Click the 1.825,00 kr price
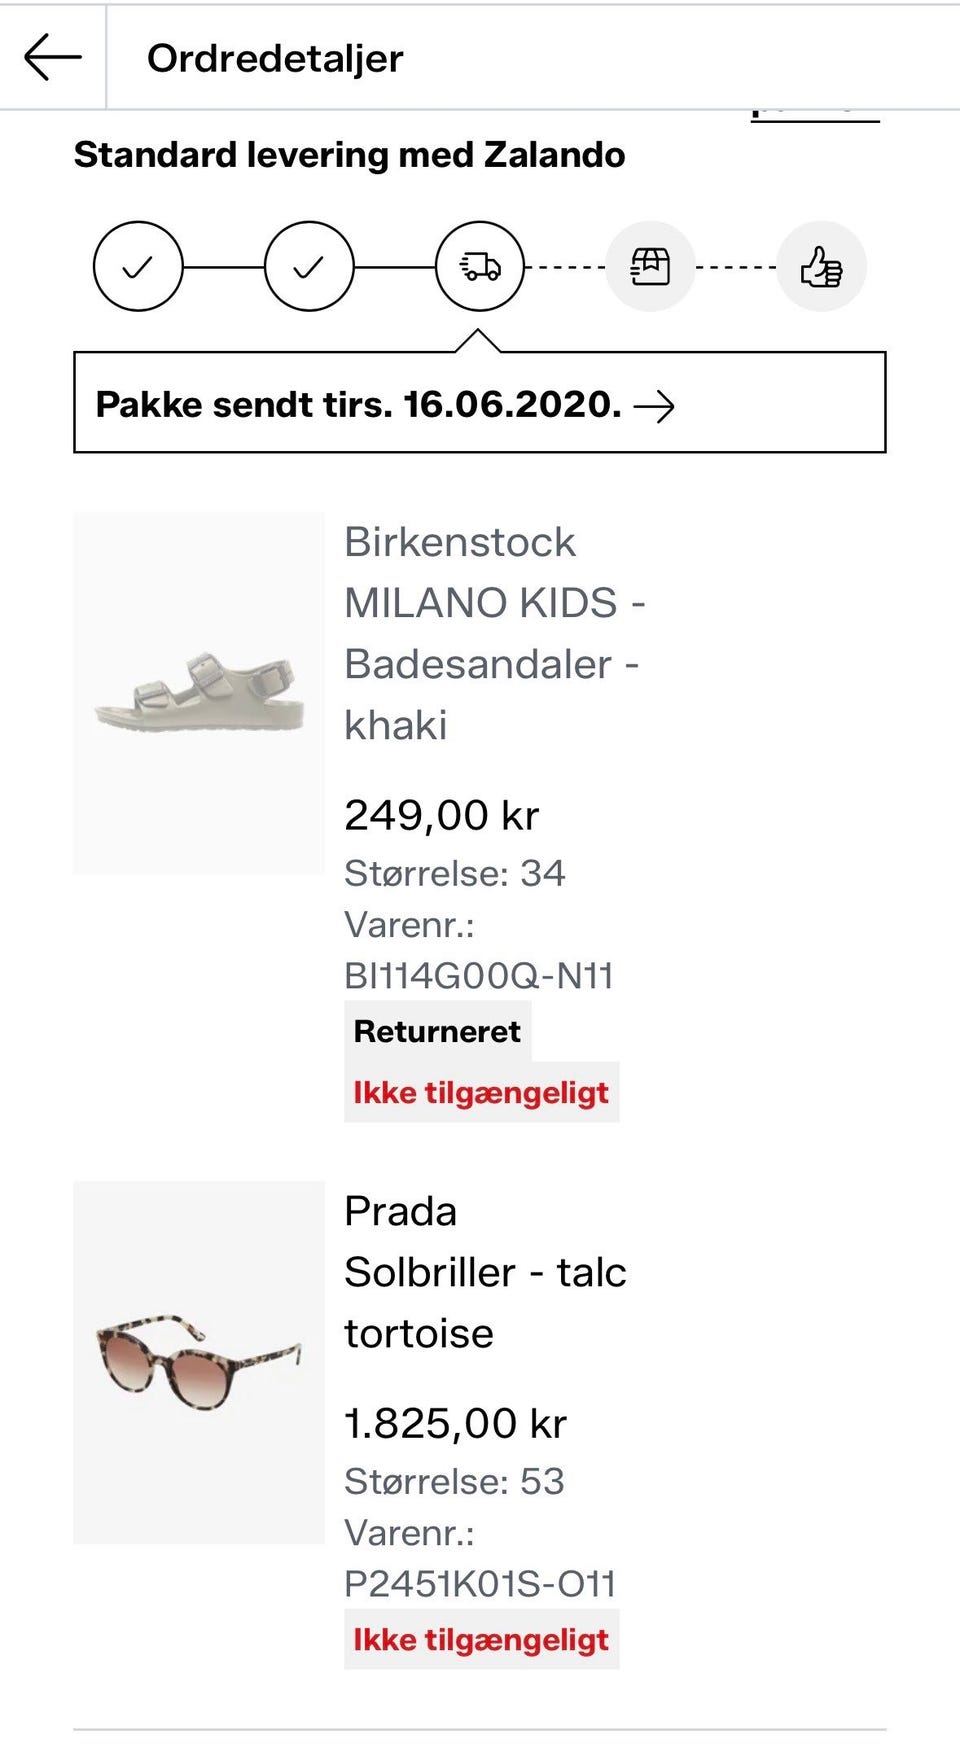 [x=455, y=1423]
